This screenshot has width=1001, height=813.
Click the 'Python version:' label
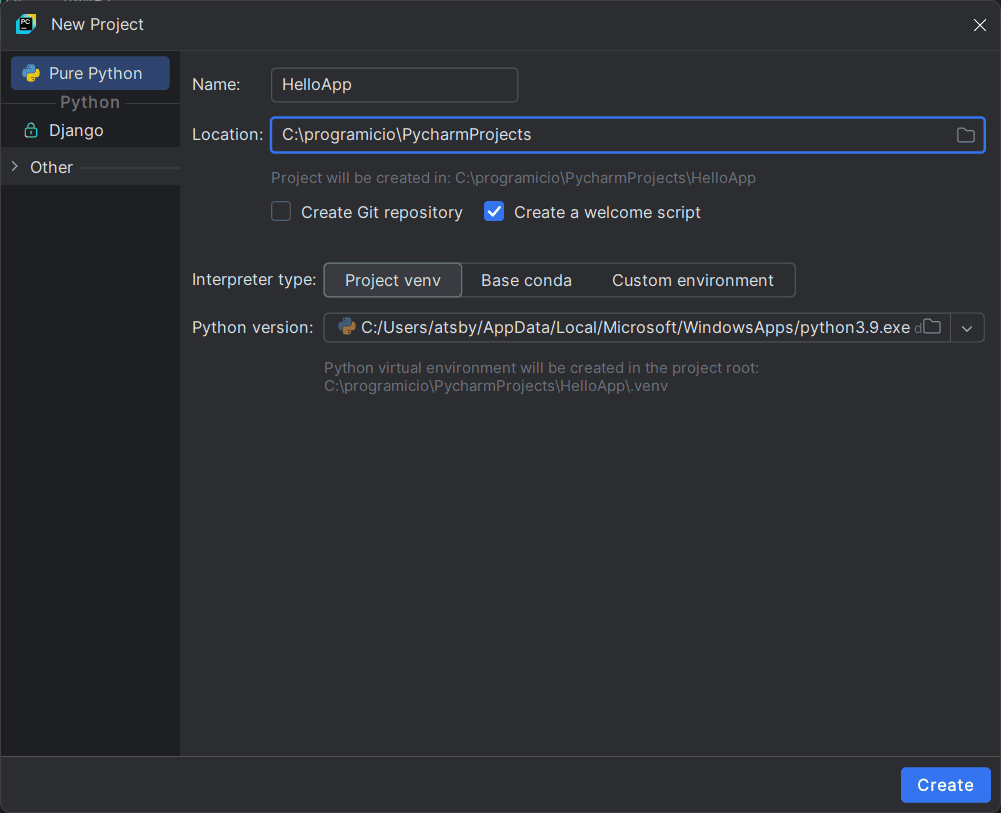(253, 327)
